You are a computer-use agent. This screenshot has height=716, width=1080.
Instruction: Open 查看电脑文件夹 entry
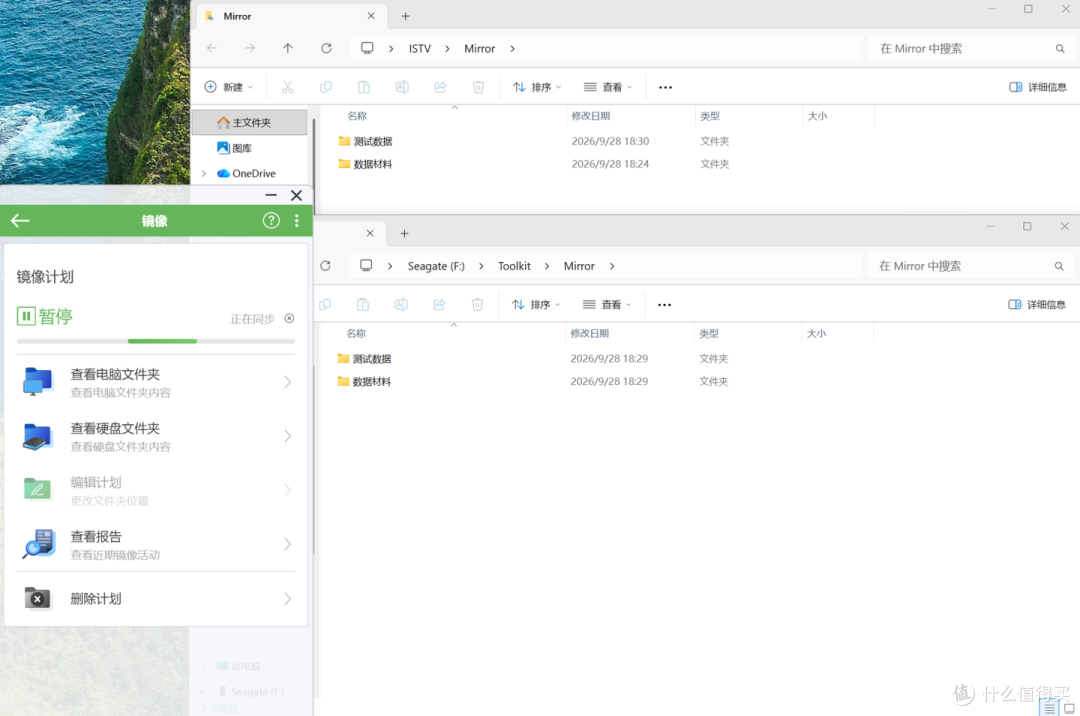point(156,382)
